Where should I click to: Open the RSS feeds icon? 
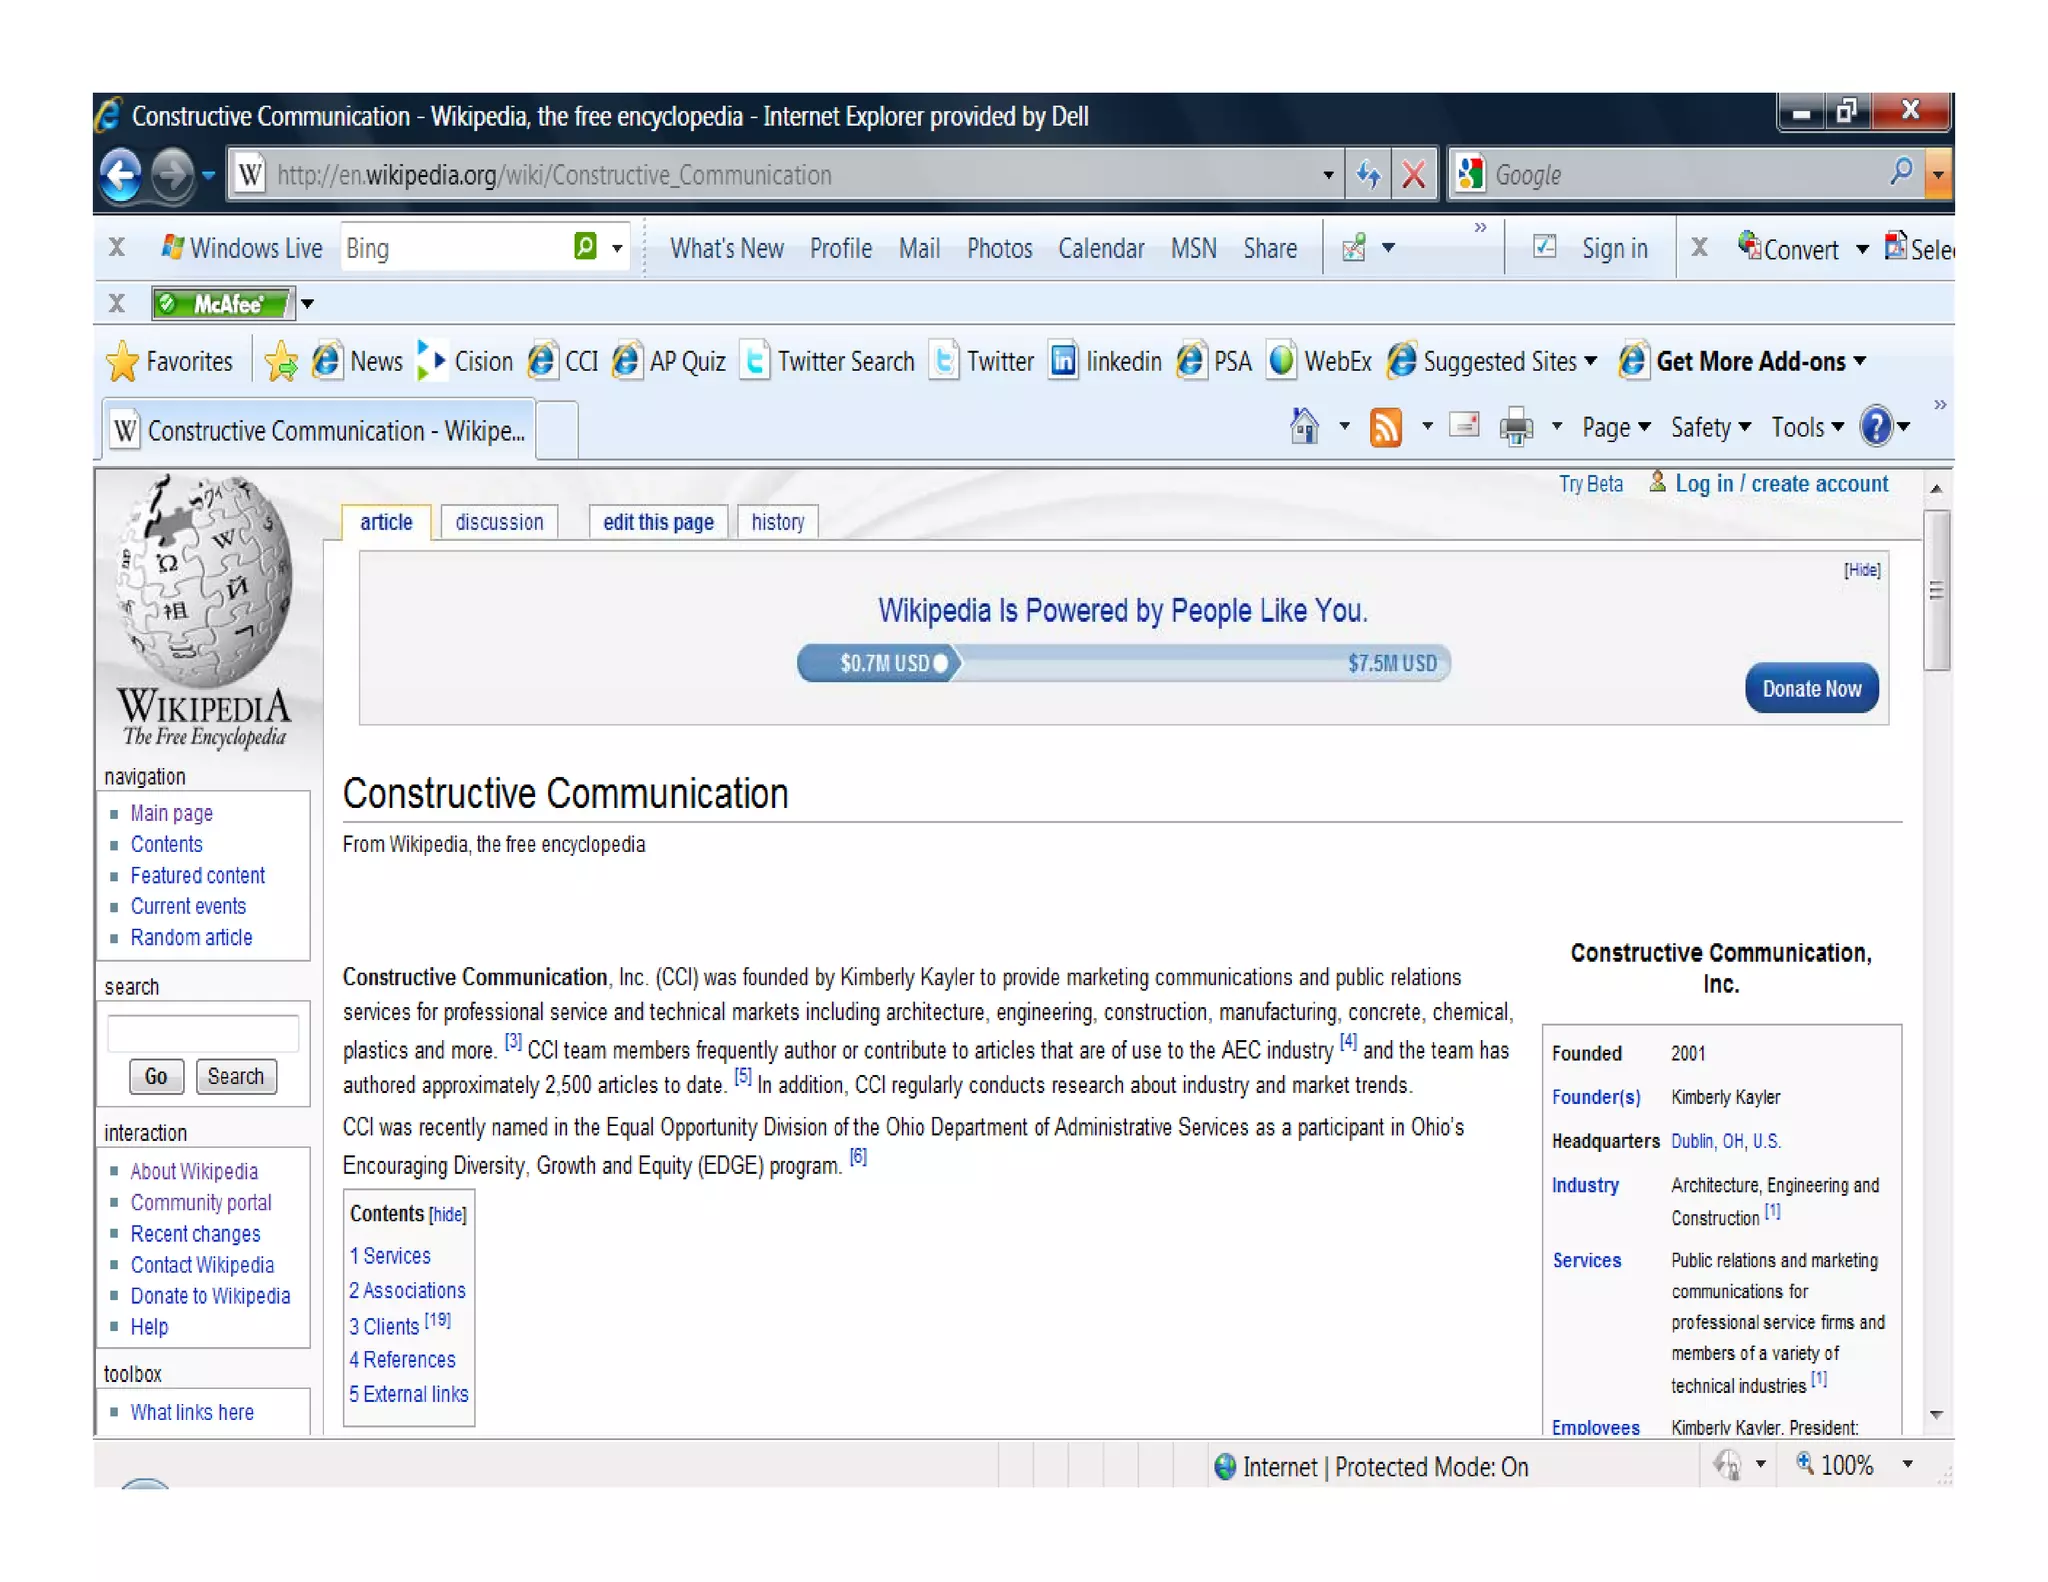click(1385, 428)
